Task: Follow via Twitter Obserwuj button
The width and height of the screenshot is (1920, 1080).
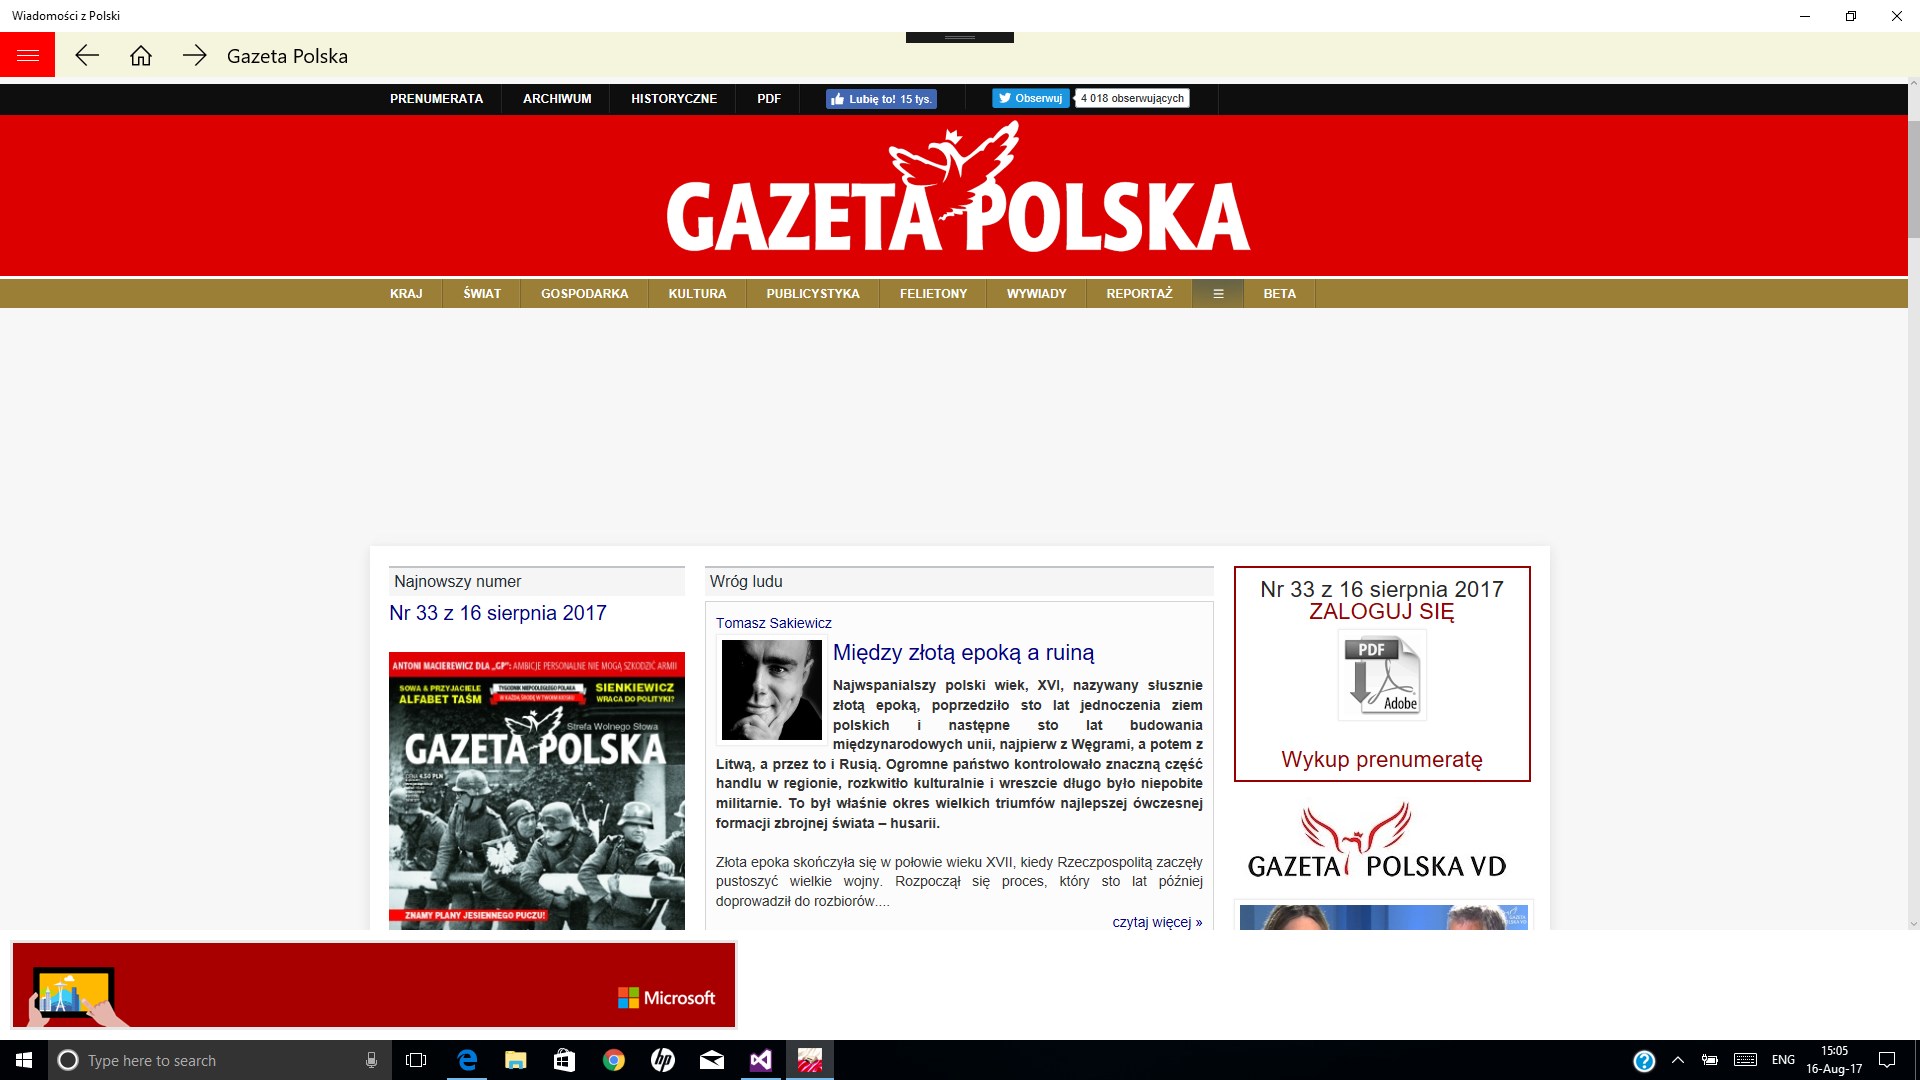Action: (1030, 98)
